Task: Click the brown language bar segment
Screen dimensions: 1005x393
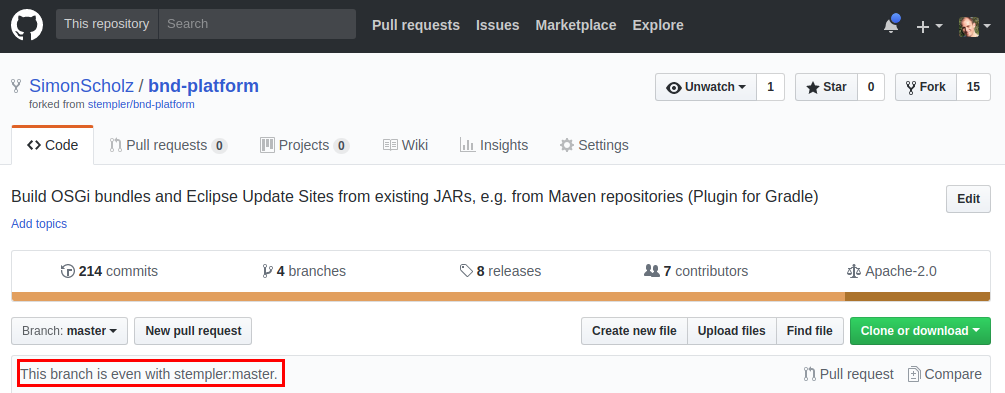Action: [x=917, y=297]
